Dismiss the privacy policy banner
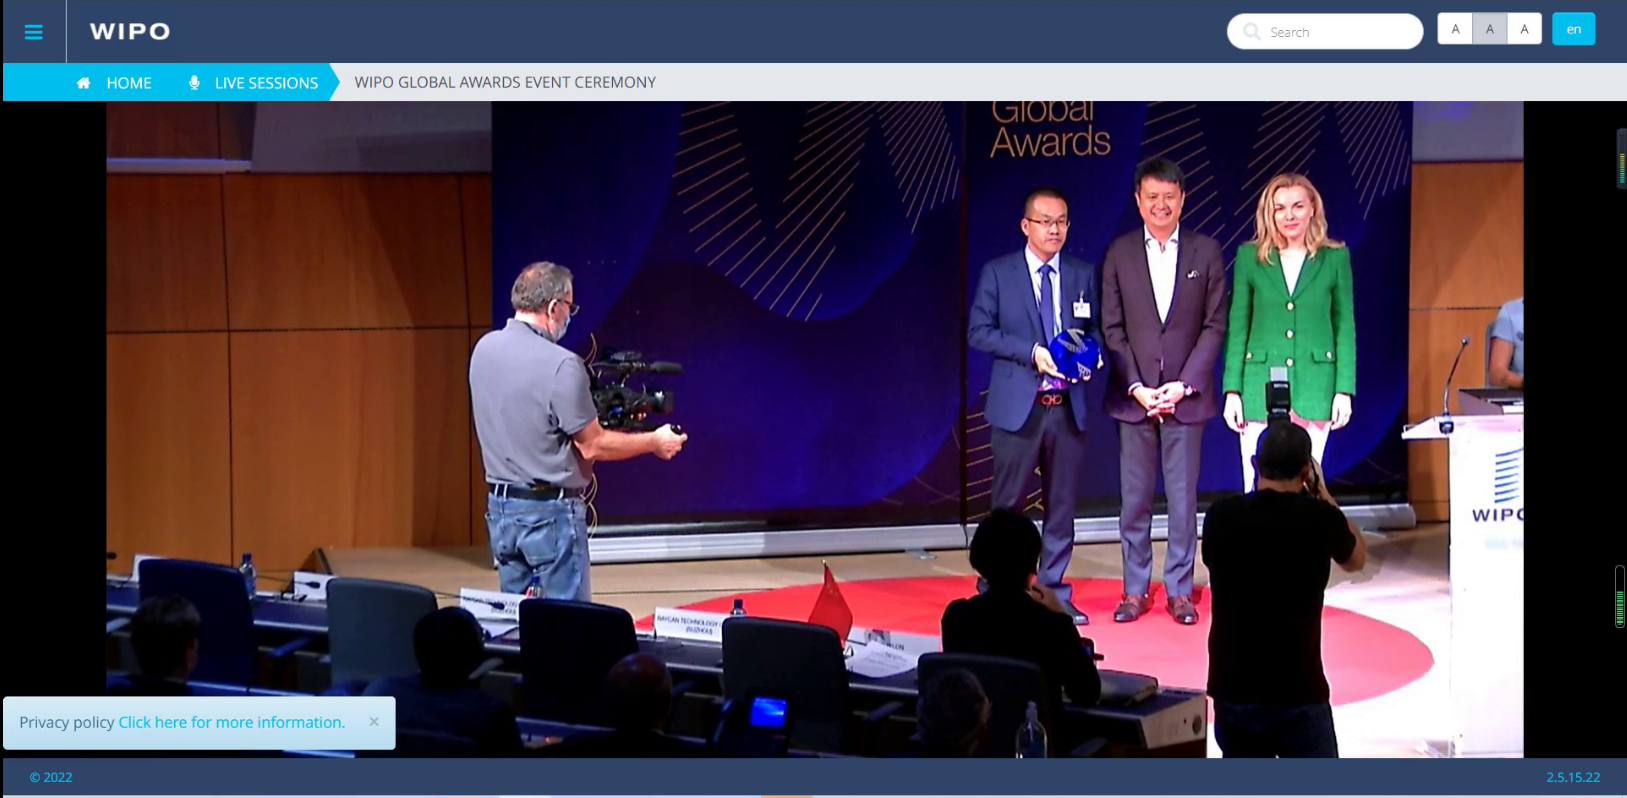This screenshot has height=798, width=1627. [374, 722]
